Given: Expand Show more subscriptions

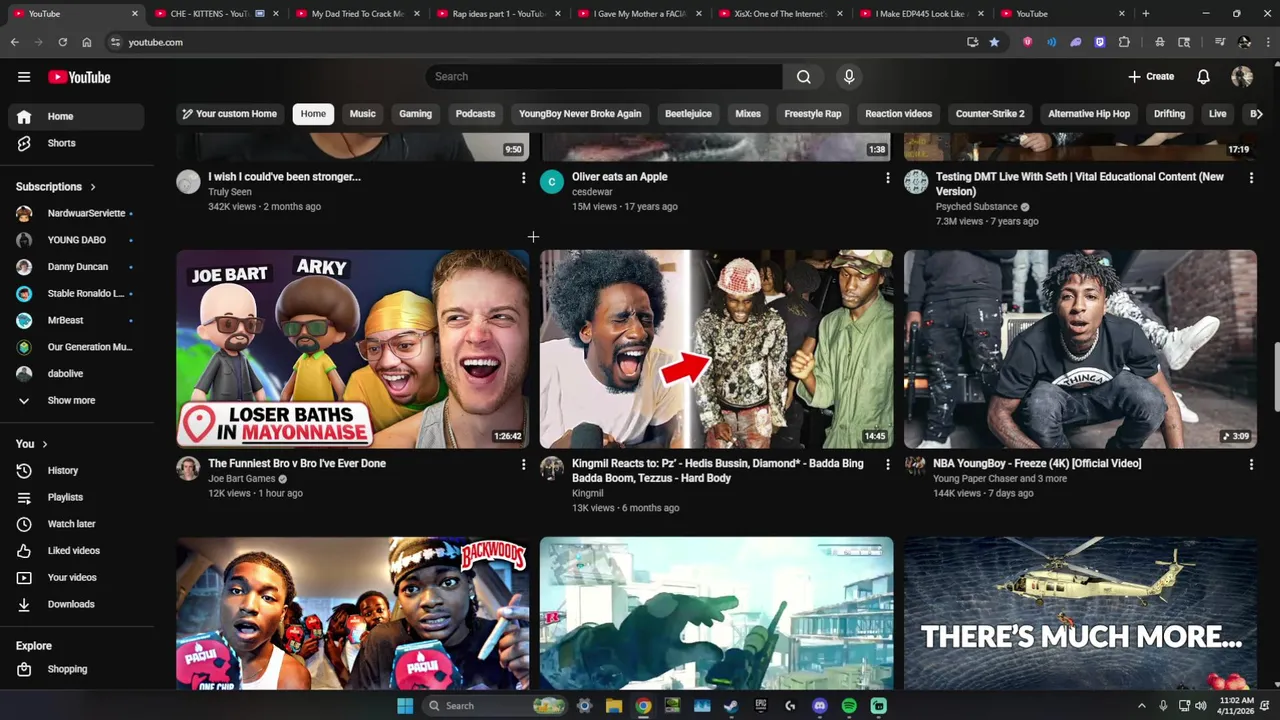Looking at the screenshot, I should (76, 400).
